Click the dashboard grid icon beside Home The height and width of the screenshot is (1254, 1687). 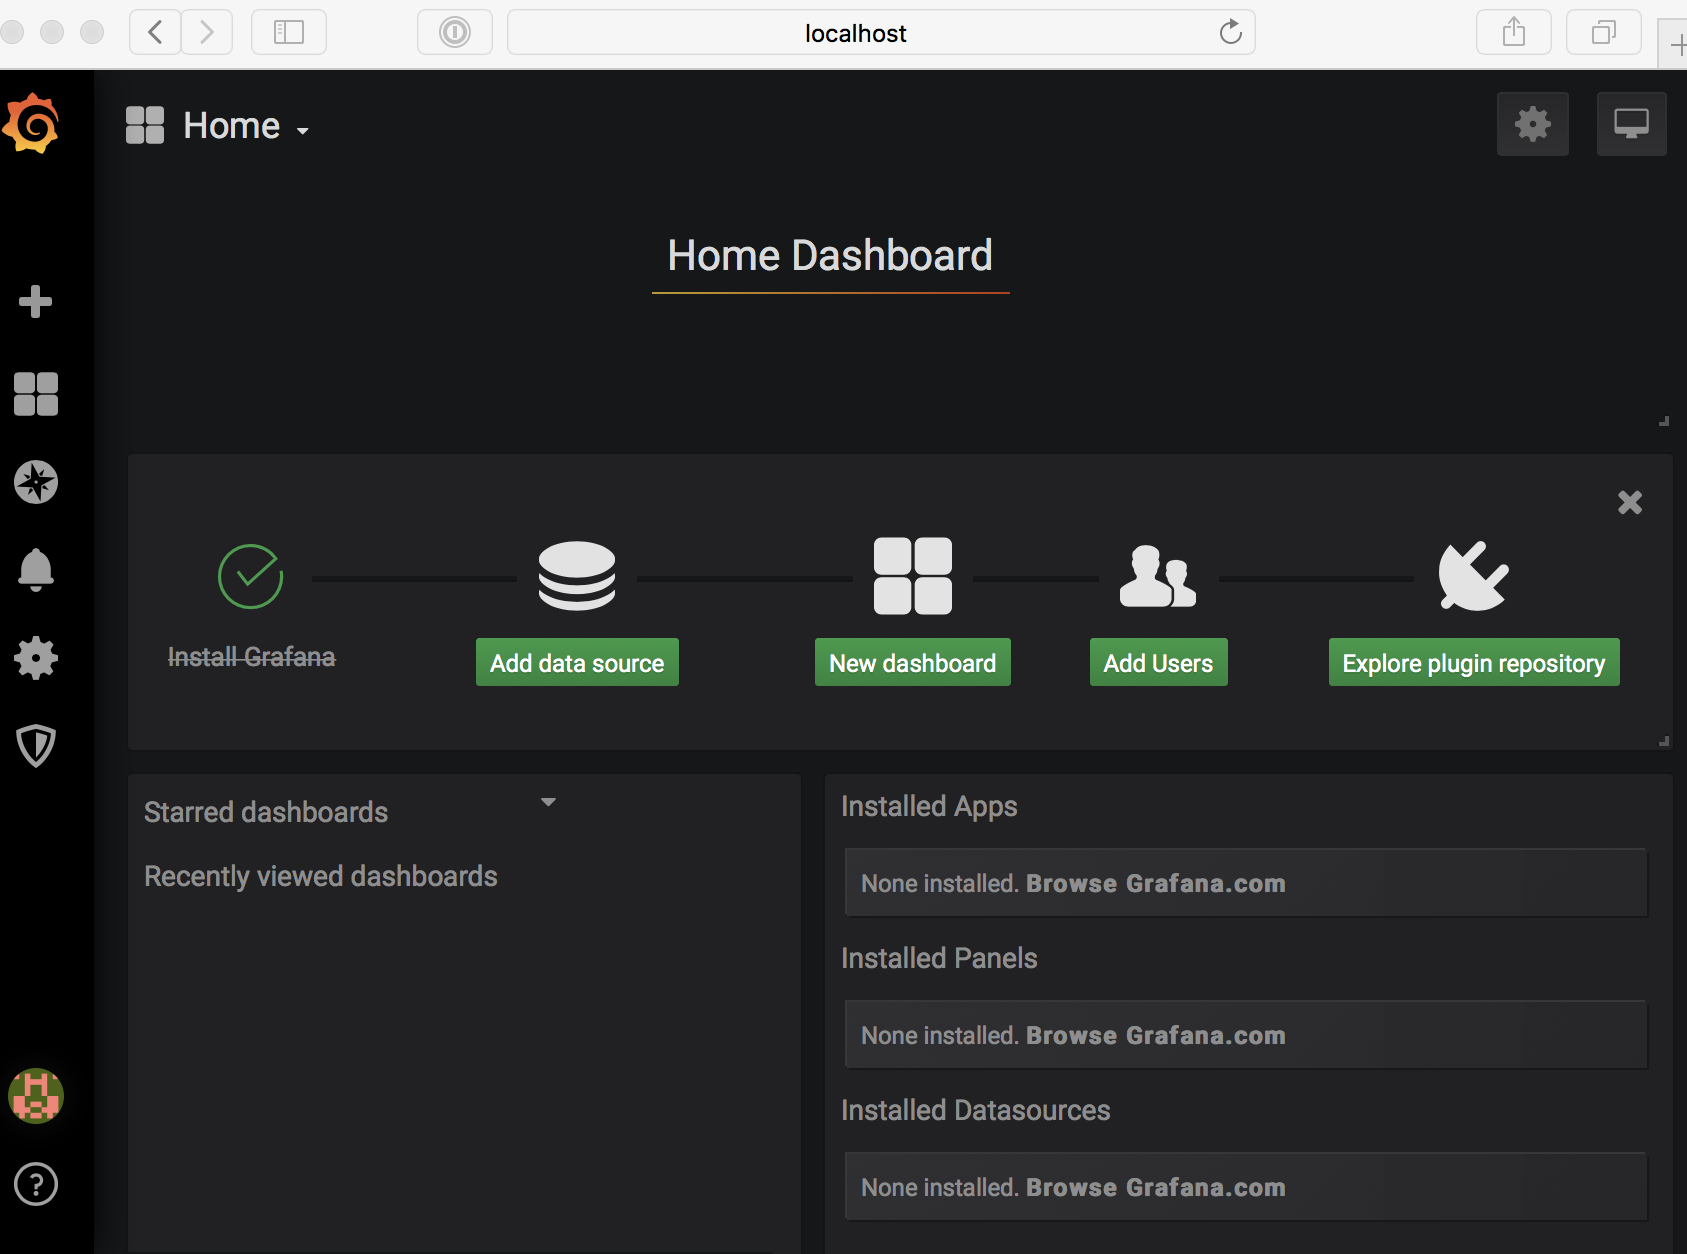pyautogui.click(x=145, y=125)
